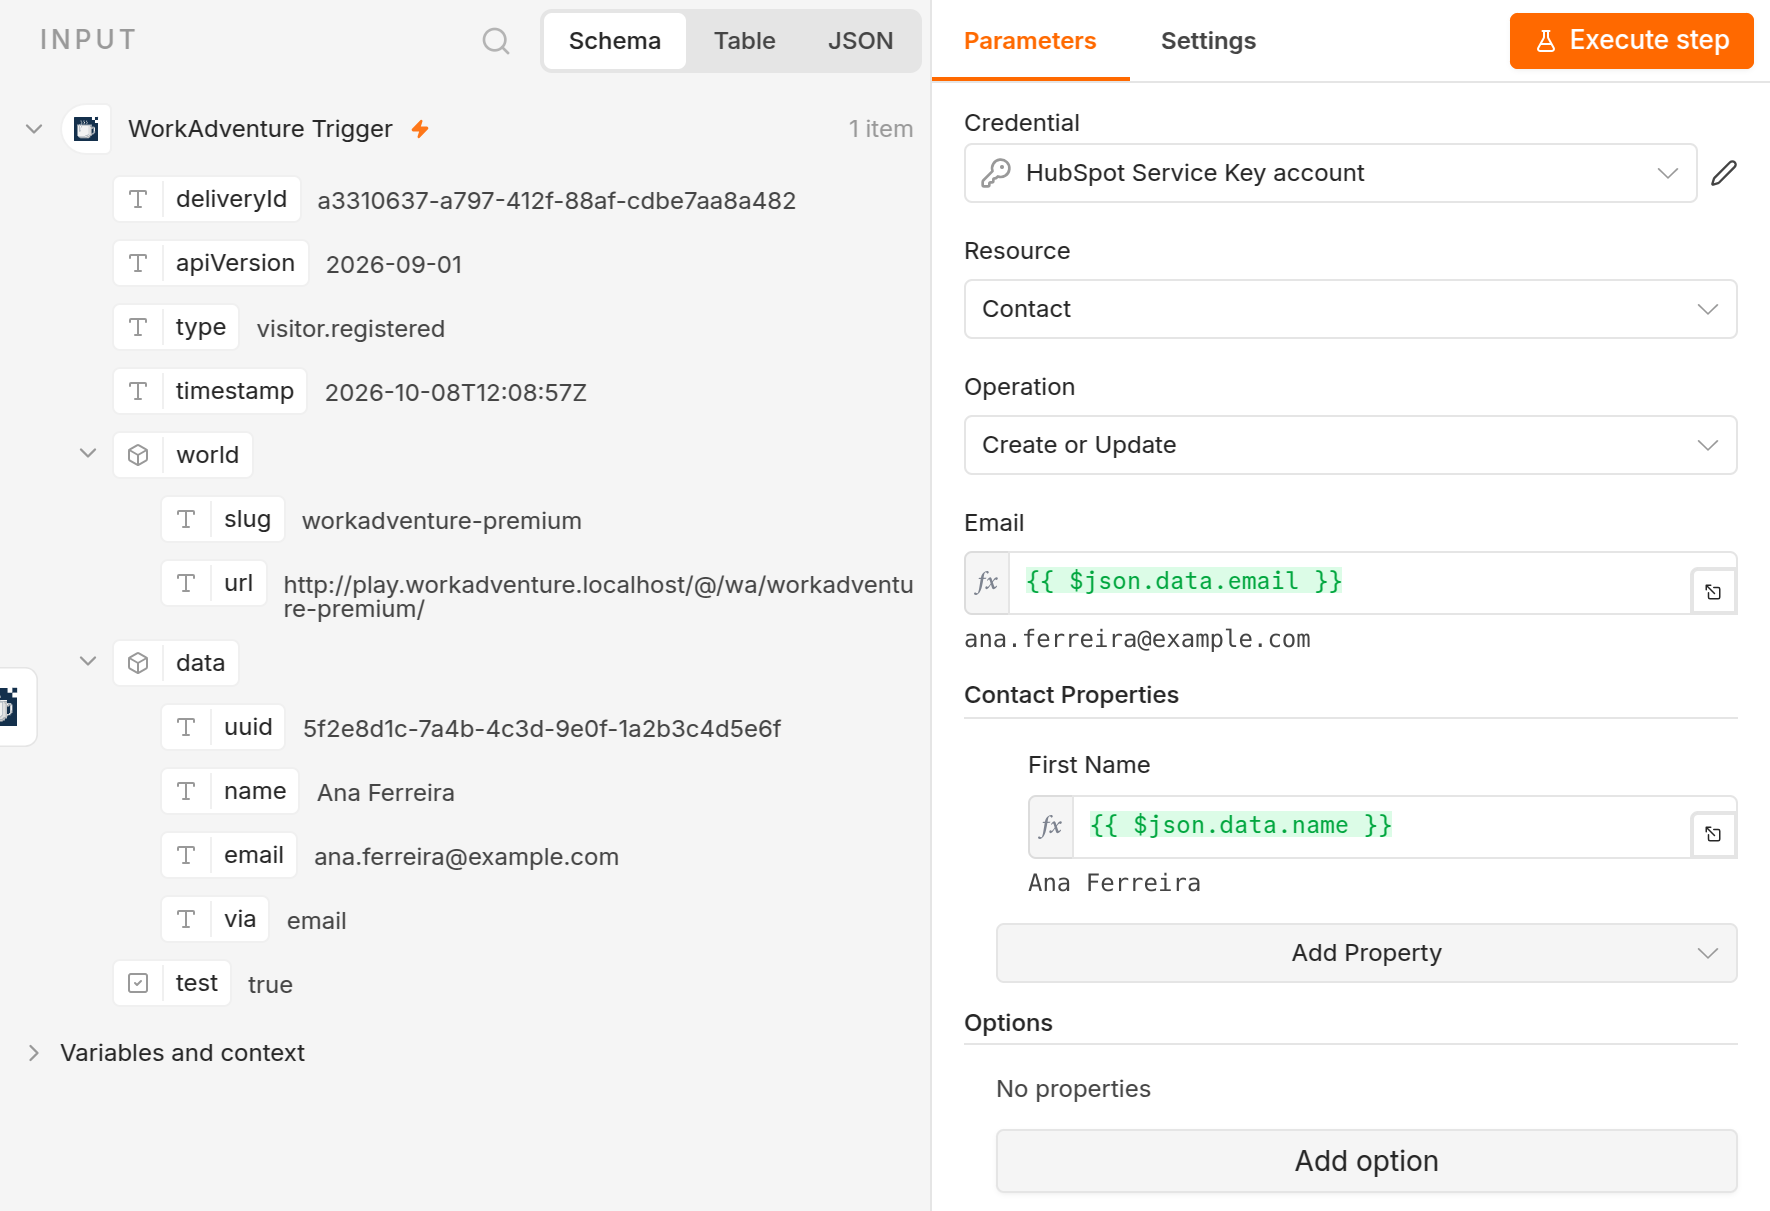The height and width of the screenshot is (1211, 1770).
Task: Click fx icon of First Name field
Action: (1051, 827)
